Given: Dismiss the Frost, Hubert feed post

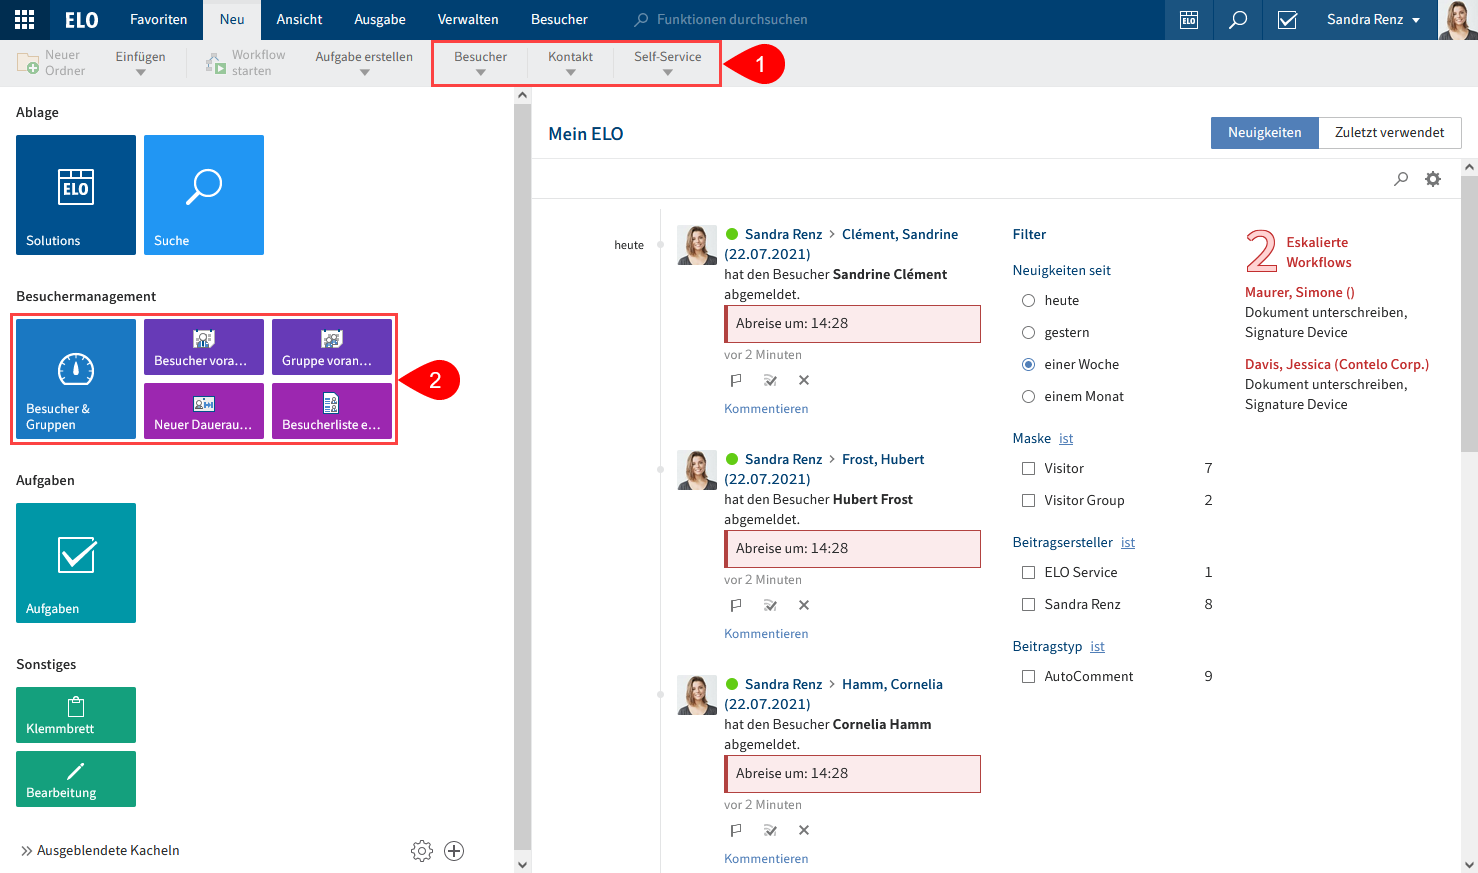Looking at the screenshot, I should pyautogui.click(x=804, y=605).
